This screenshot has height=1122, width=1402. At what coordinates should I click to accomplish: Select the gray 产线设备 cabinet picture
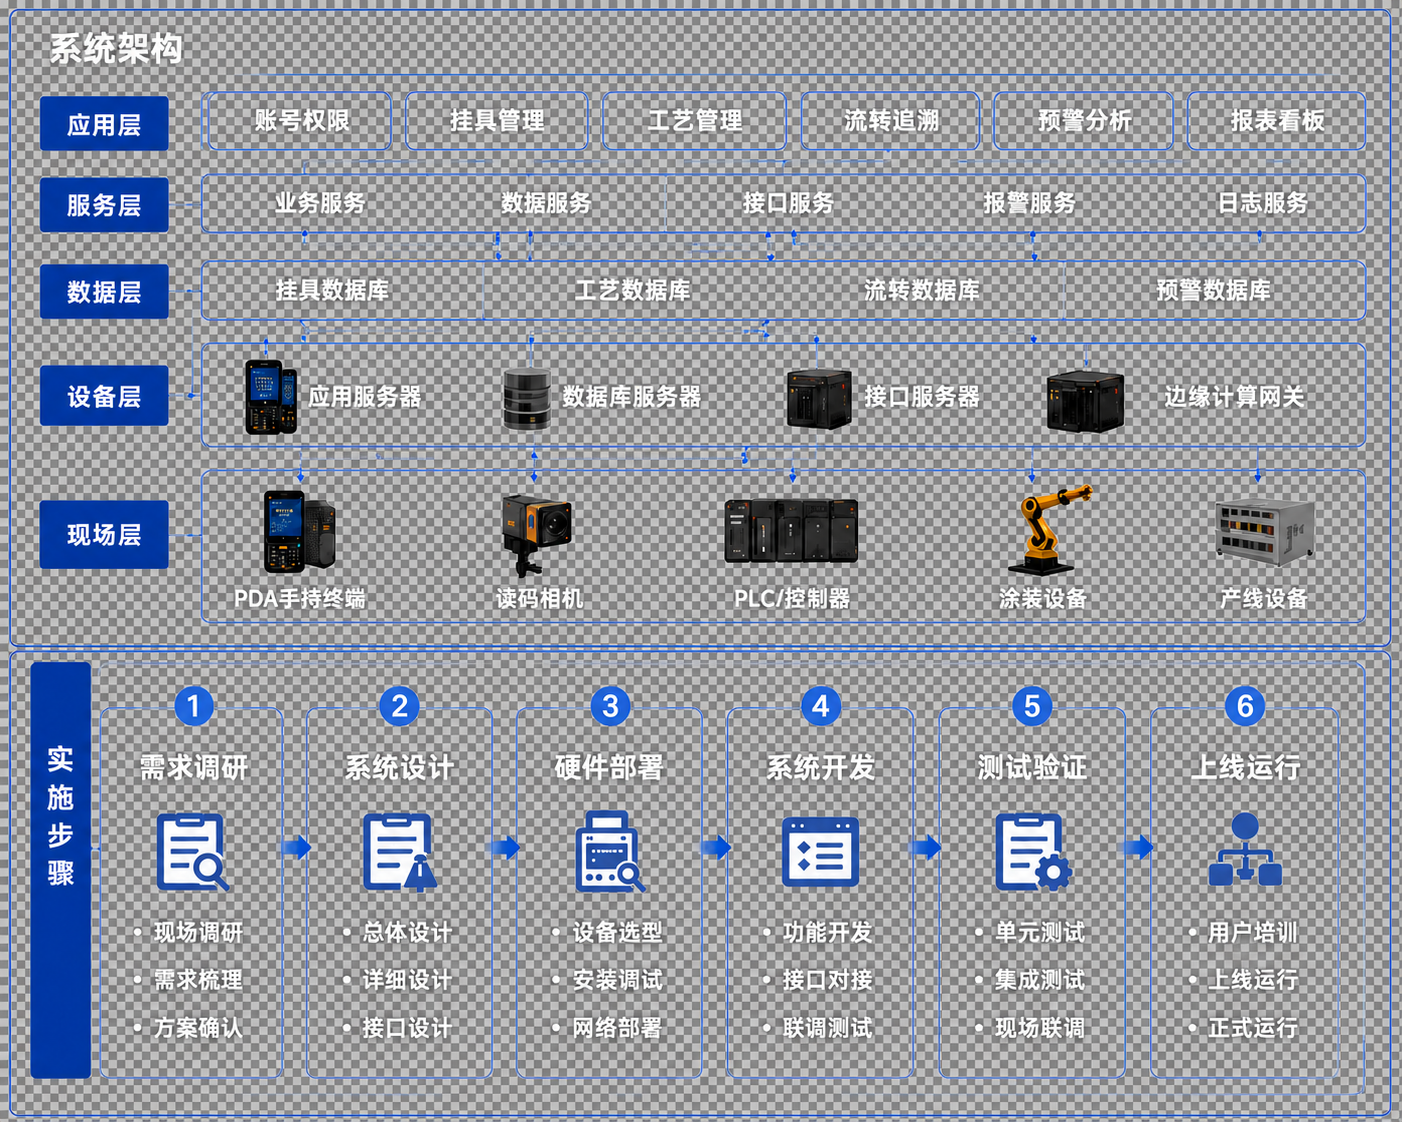point(1264,533)
